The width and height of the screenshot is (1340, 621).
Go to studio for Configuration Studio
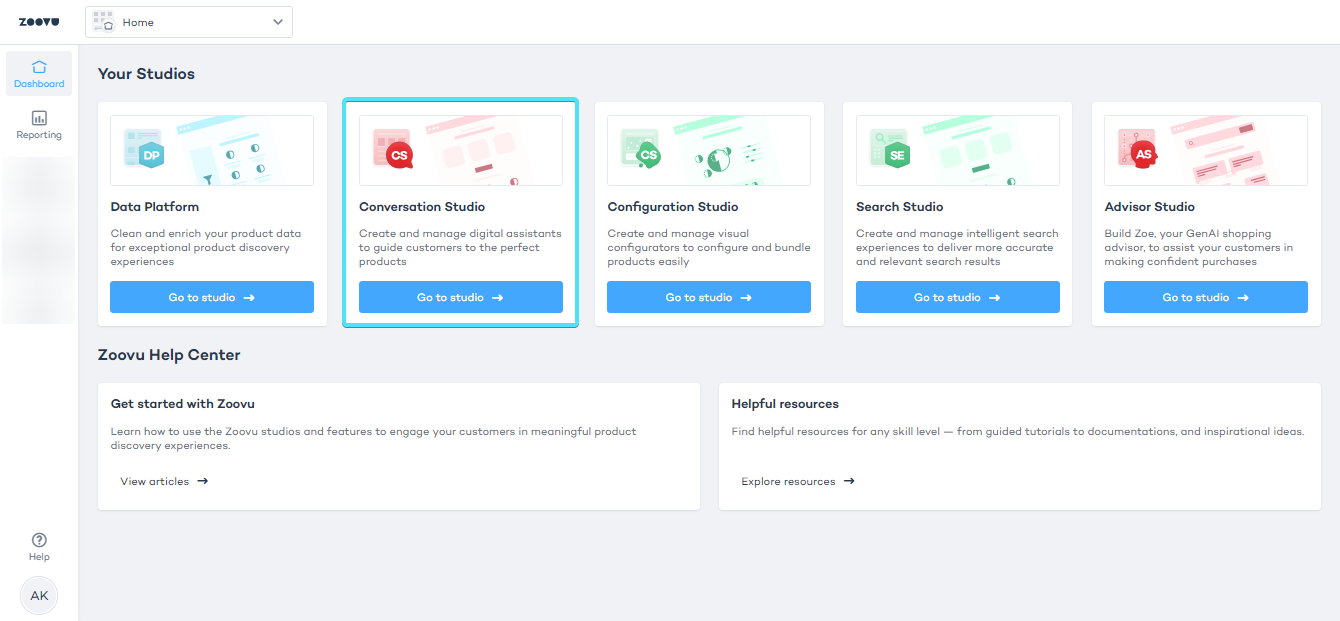pos(709,297)
